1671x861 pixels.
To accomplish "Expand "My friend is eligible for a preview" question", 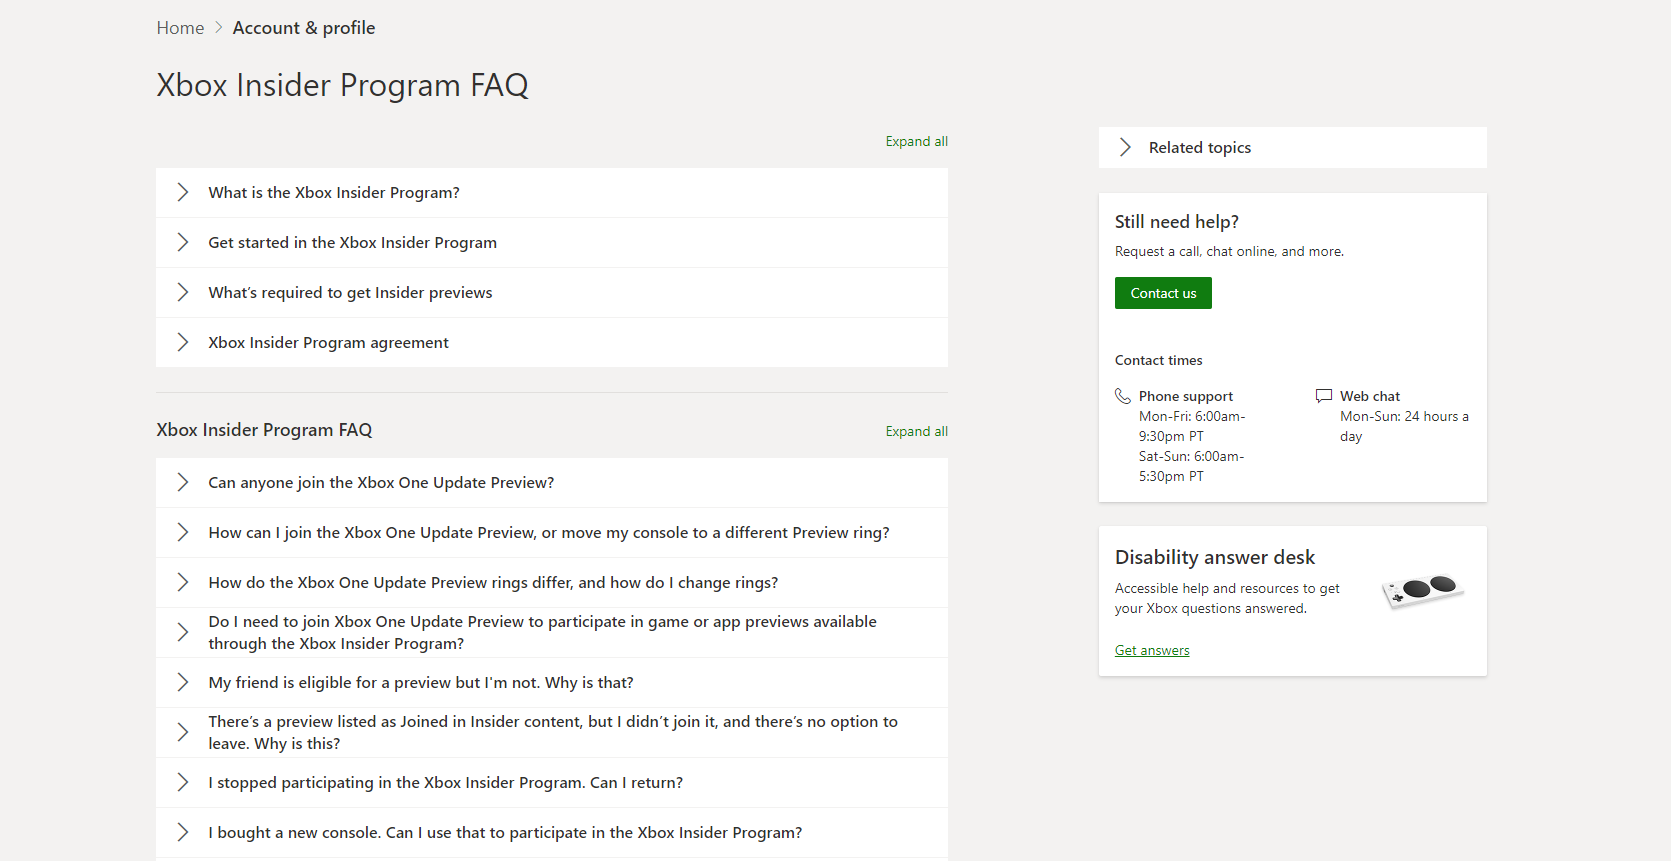I will (x=552, y=683).
